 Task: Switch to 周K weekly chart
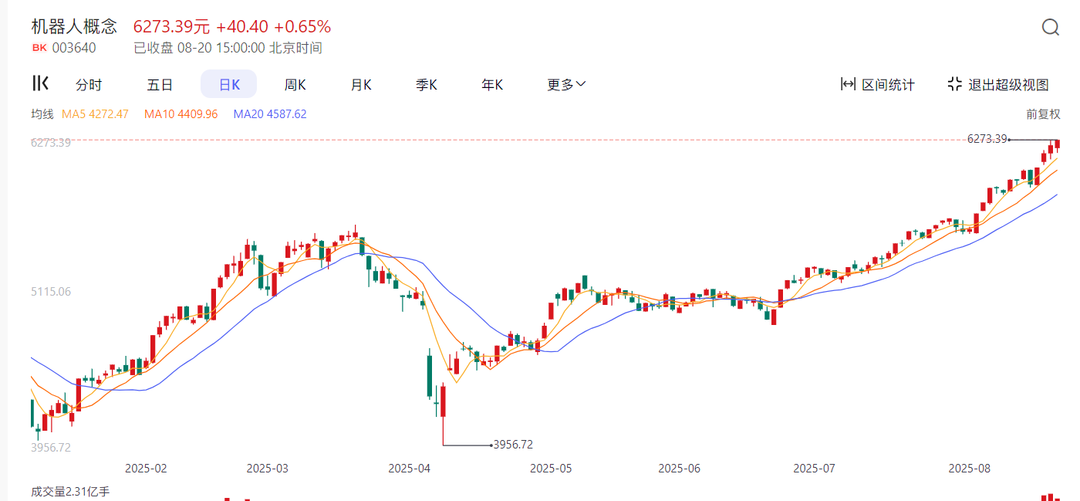click(295, 85)
